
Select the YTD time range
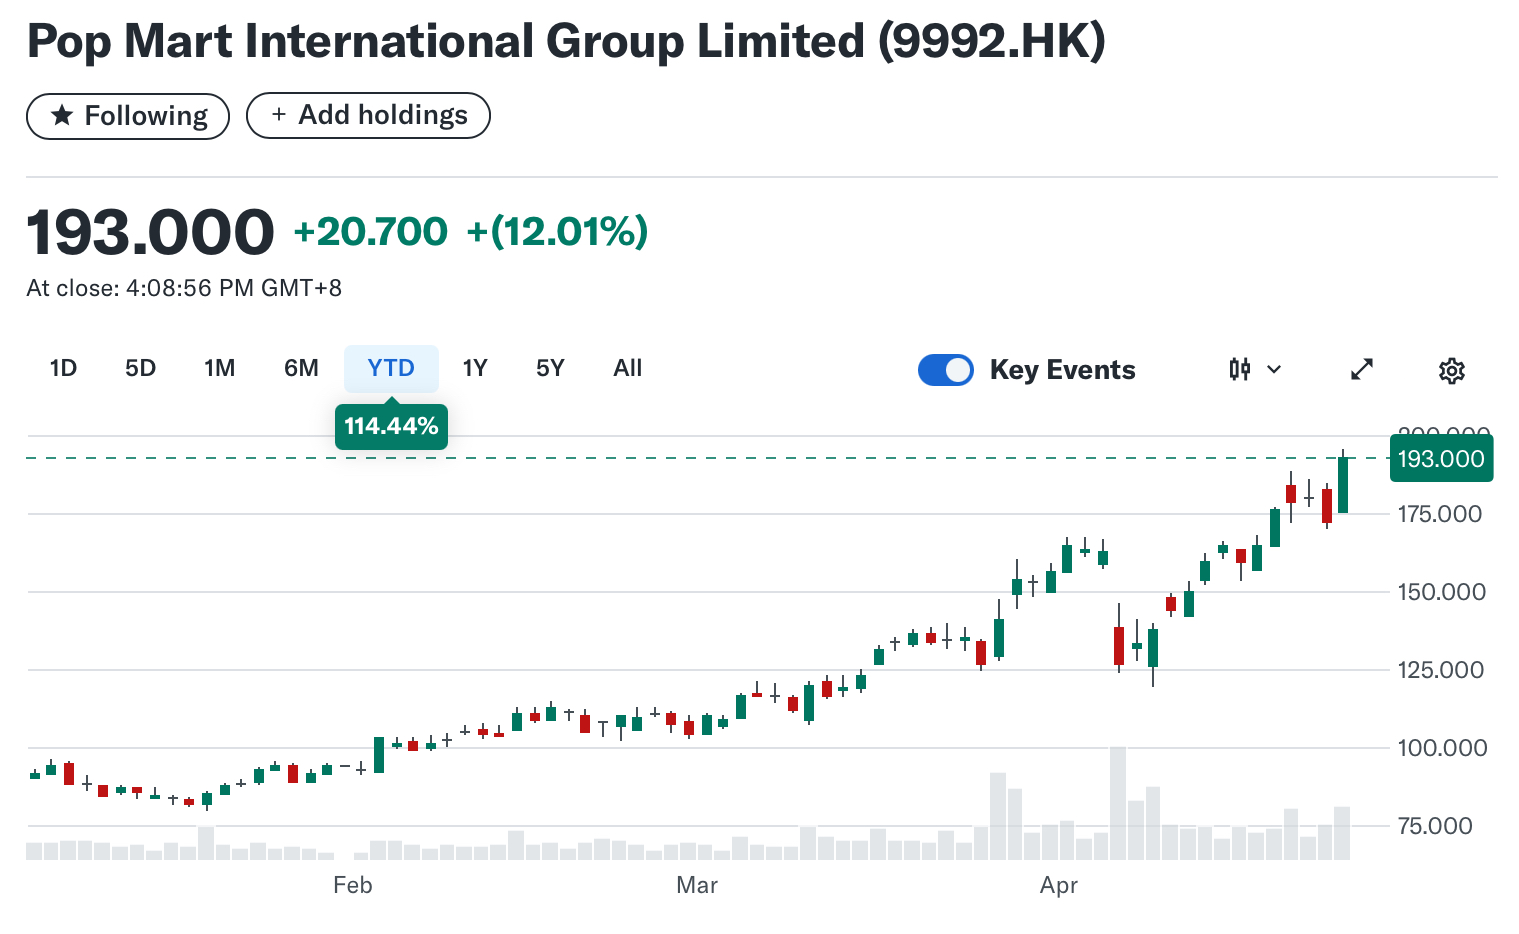(x=391, y=369)
